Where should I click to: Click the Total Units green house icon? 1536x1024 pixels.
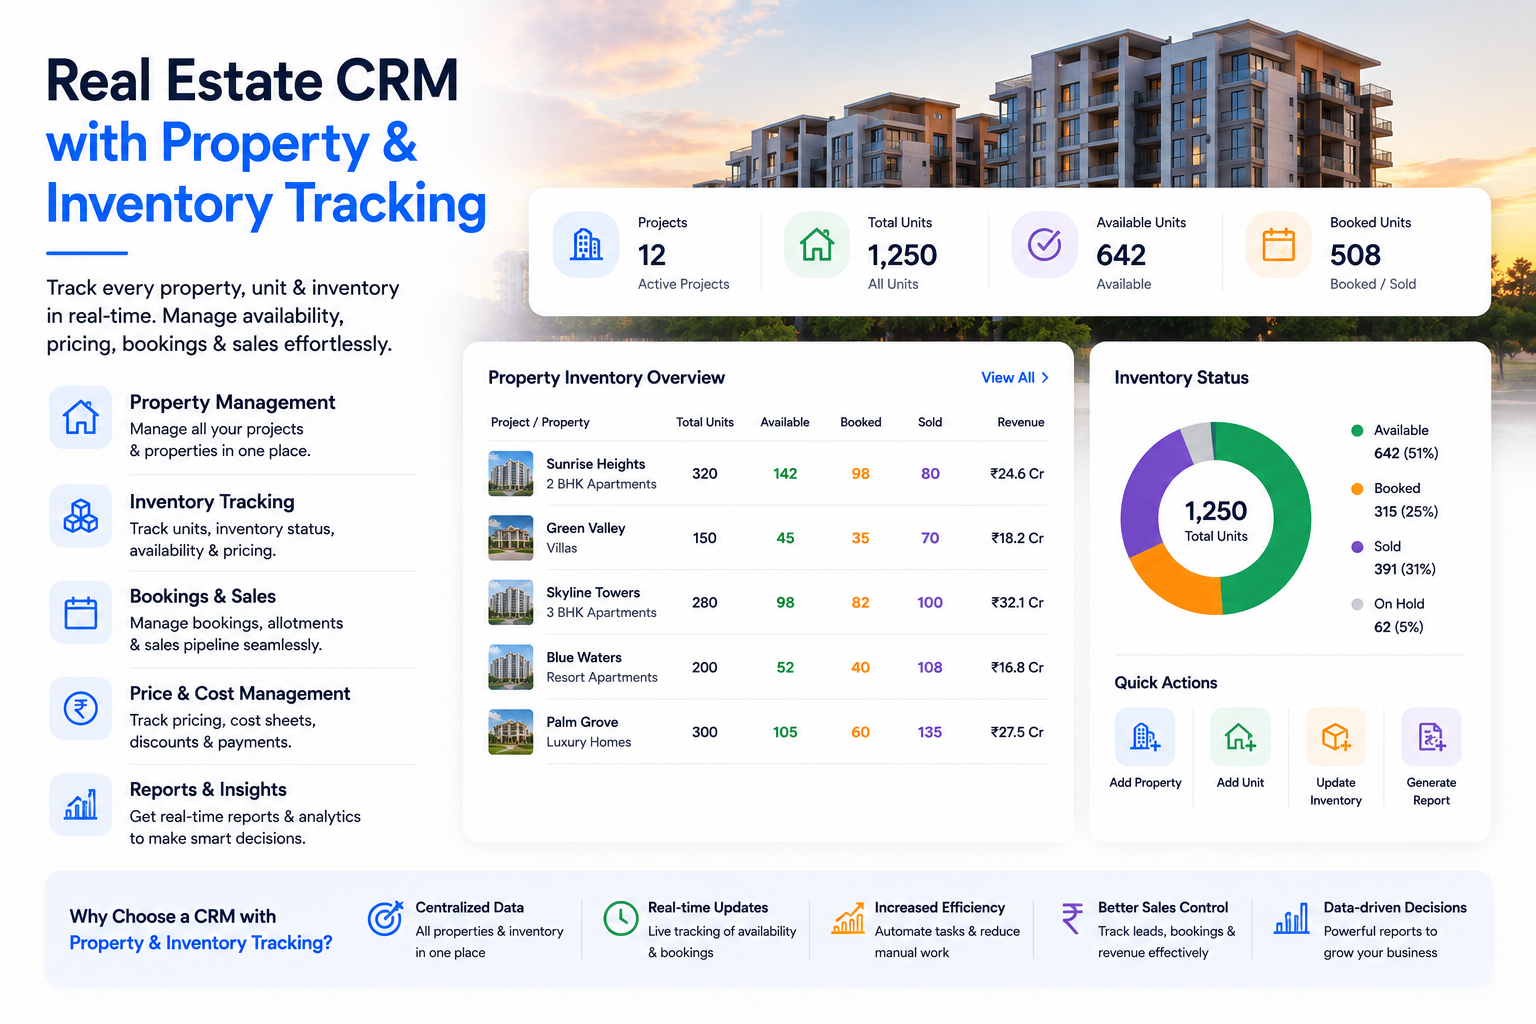point(817,245)
